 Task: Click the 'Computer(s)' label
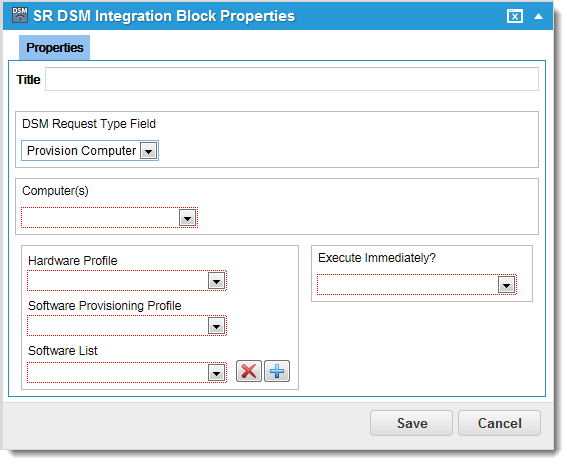[x=55, y=191]
